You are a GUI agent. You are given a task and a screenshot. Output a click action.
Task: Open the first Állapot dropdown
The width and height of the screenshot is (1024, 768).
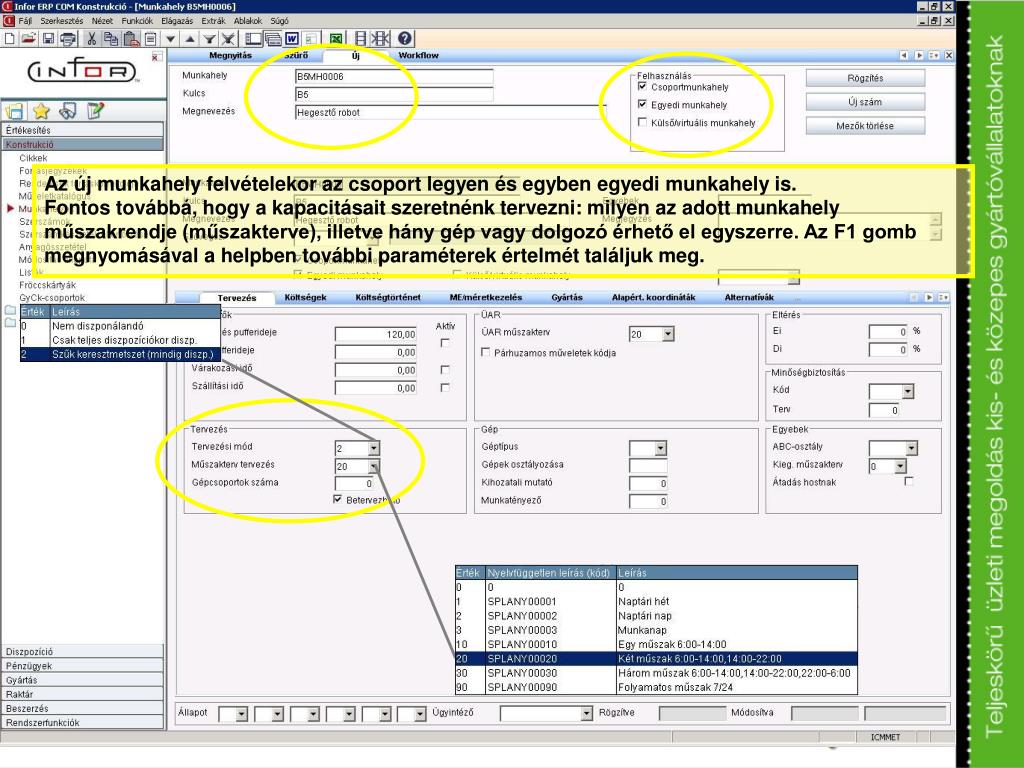point(242,714)
